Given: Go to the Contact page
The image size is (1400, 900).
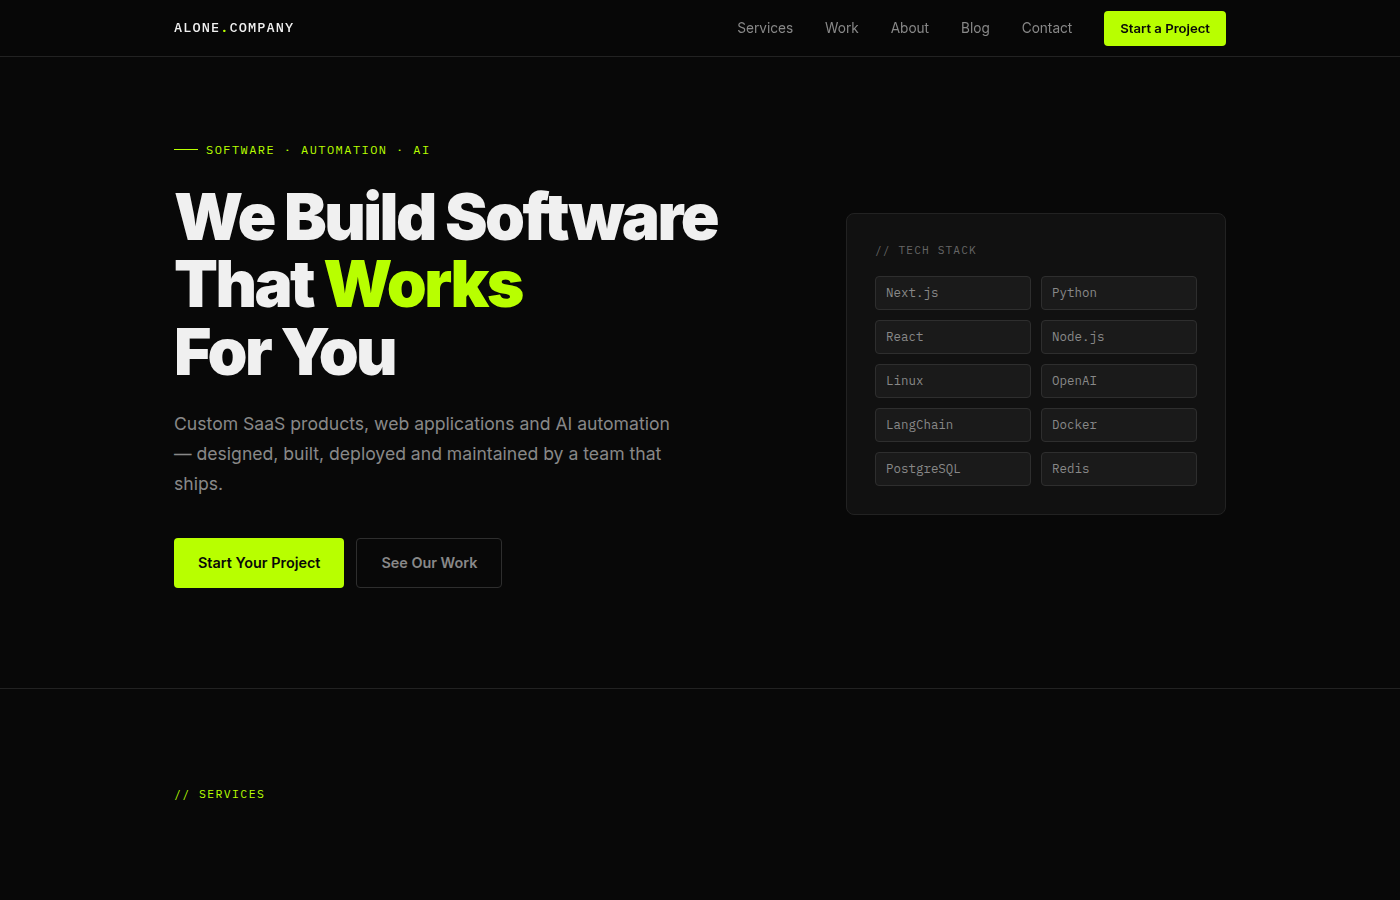Looking at the screenshot, I should click(1046, 28).
